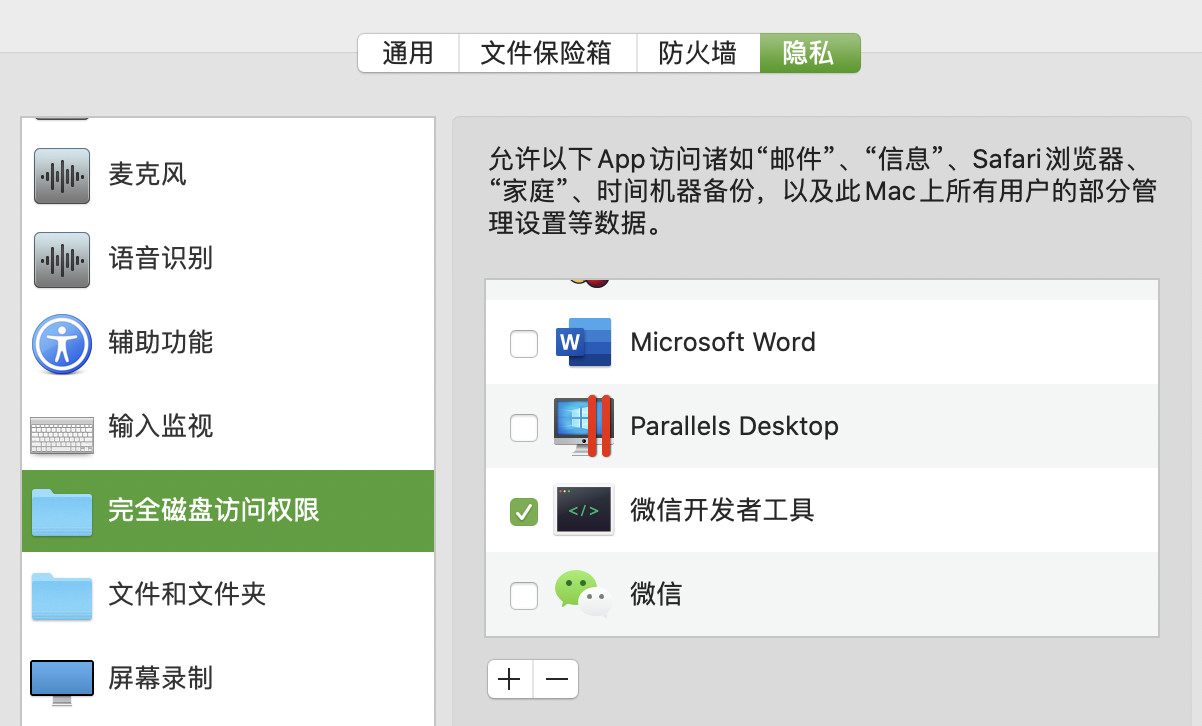Click the Parallels Desktop app icon
The height and width of the screenshot is (726, 1202).
point(583,426)
